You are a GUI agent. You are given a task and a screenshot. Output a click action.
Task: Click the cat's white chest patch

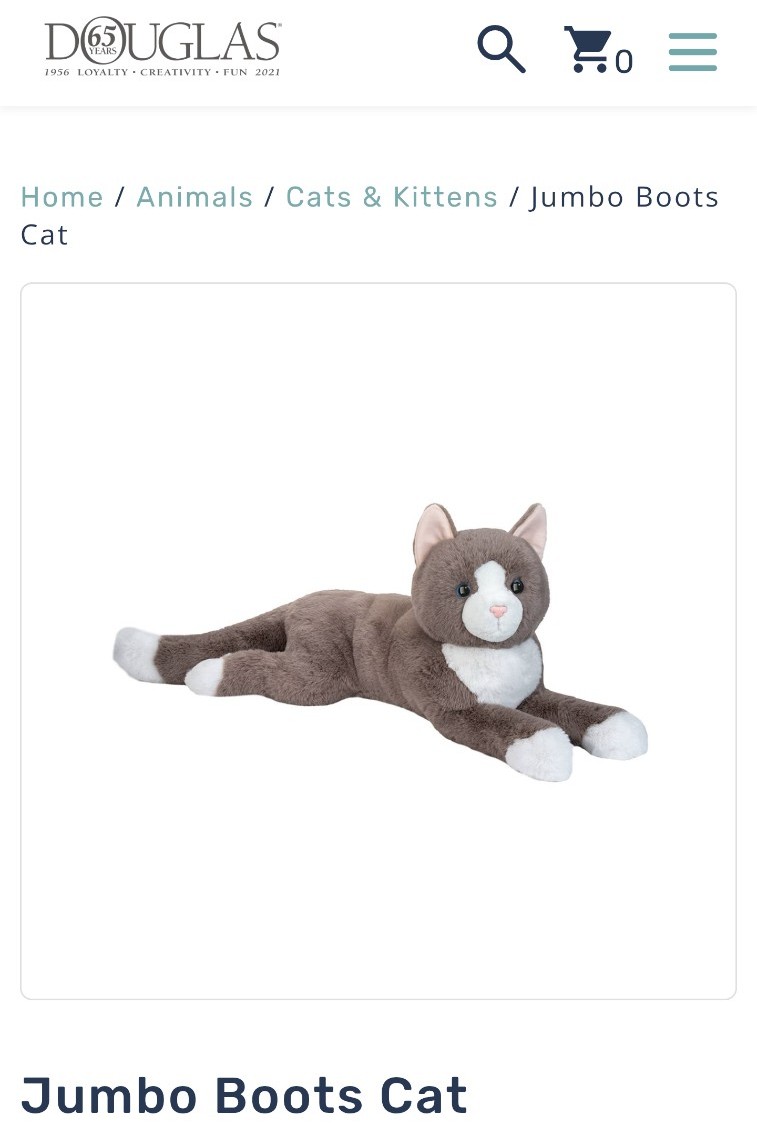[x=494, y=672]
